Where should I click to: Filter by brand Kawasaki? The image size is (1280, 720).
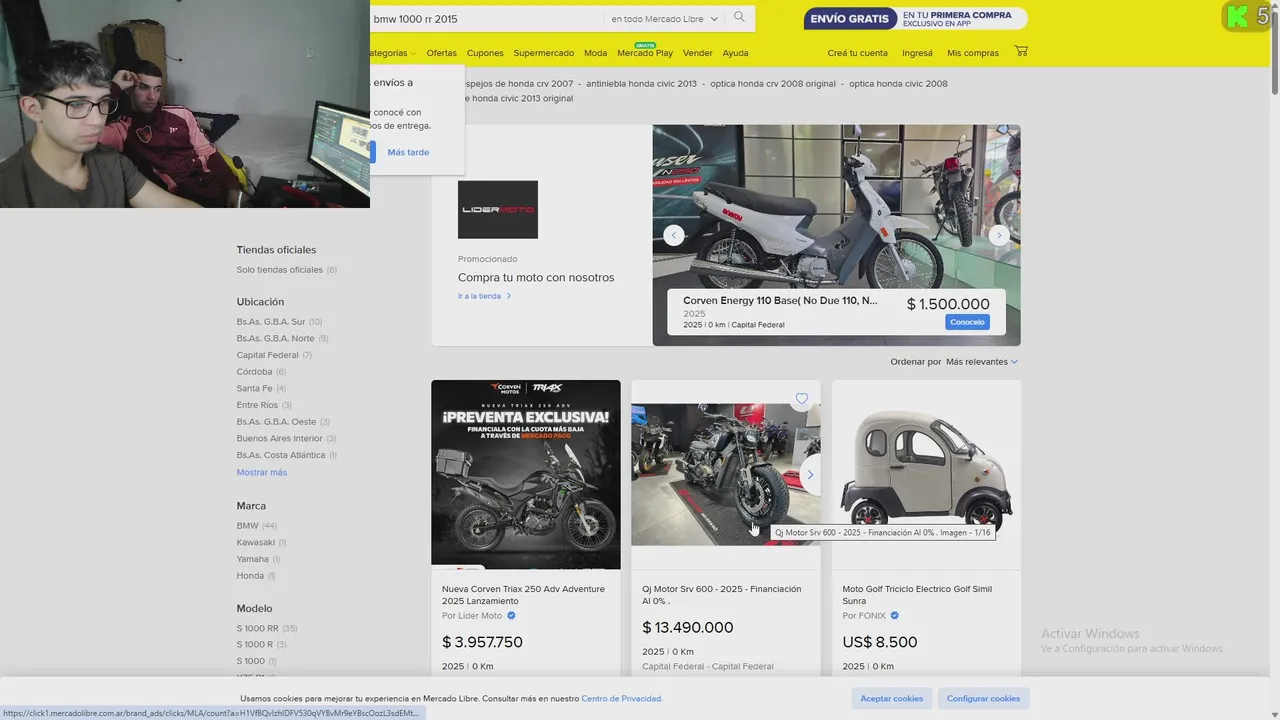pos(261,542)
